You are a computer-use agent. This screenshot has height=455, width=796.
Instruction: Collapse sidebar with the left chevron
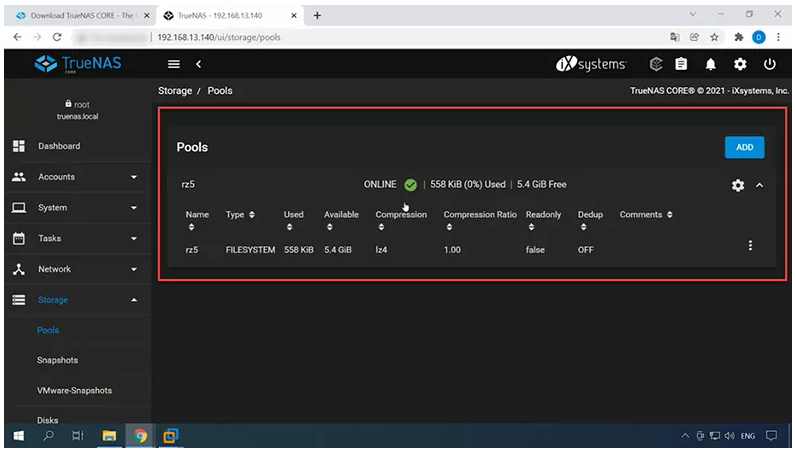point(198,64)
